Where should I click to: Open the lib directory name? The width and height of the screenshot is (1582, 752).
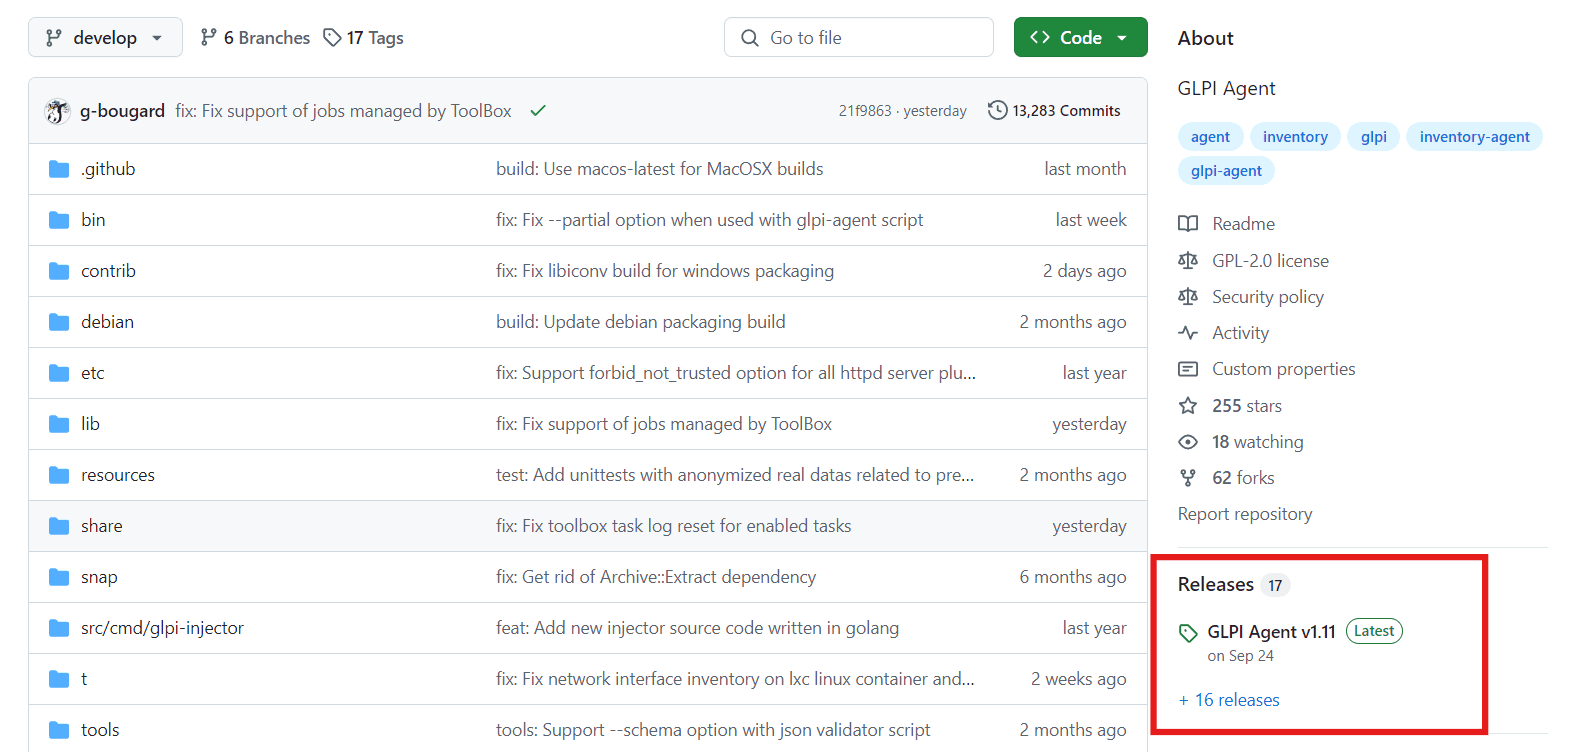click(90, 424)
